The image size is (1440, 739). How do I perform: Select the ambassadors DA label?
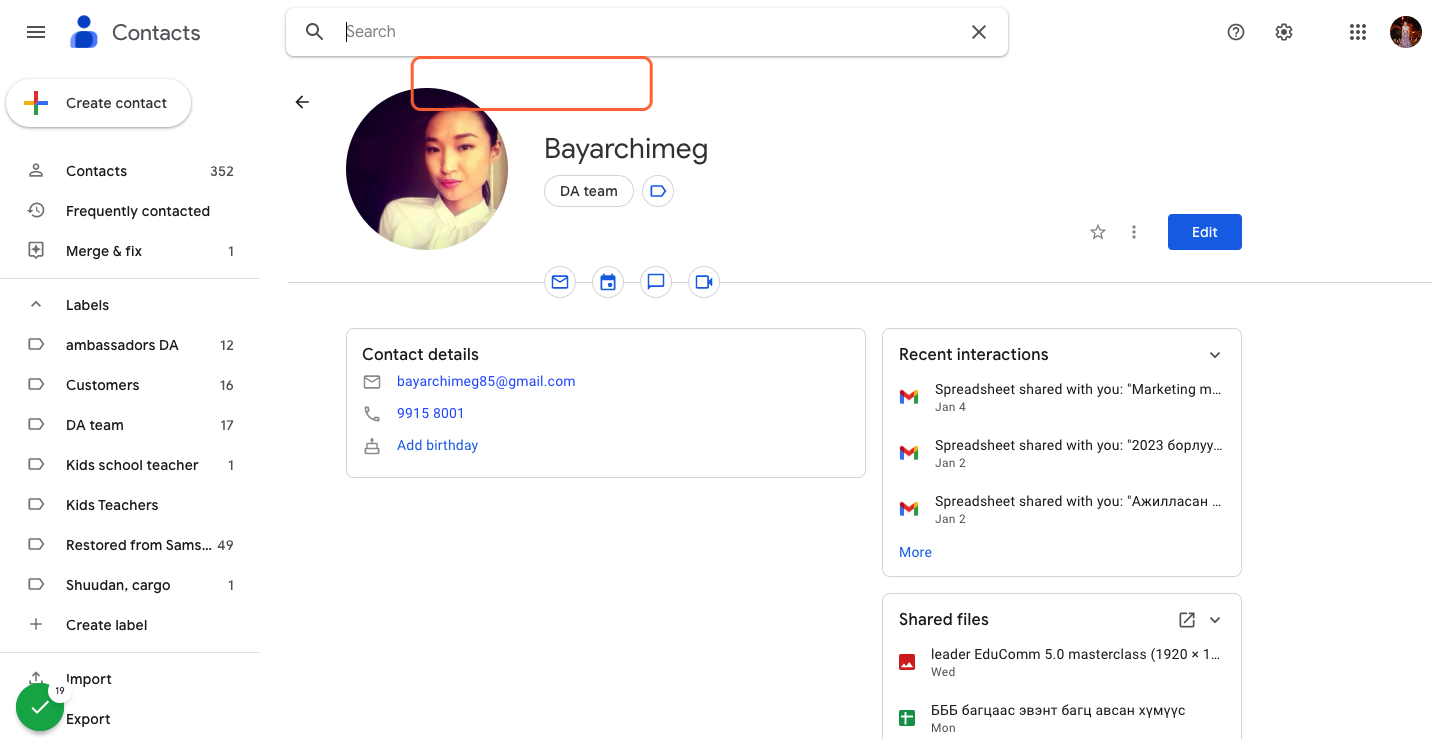tap(130, 345)
